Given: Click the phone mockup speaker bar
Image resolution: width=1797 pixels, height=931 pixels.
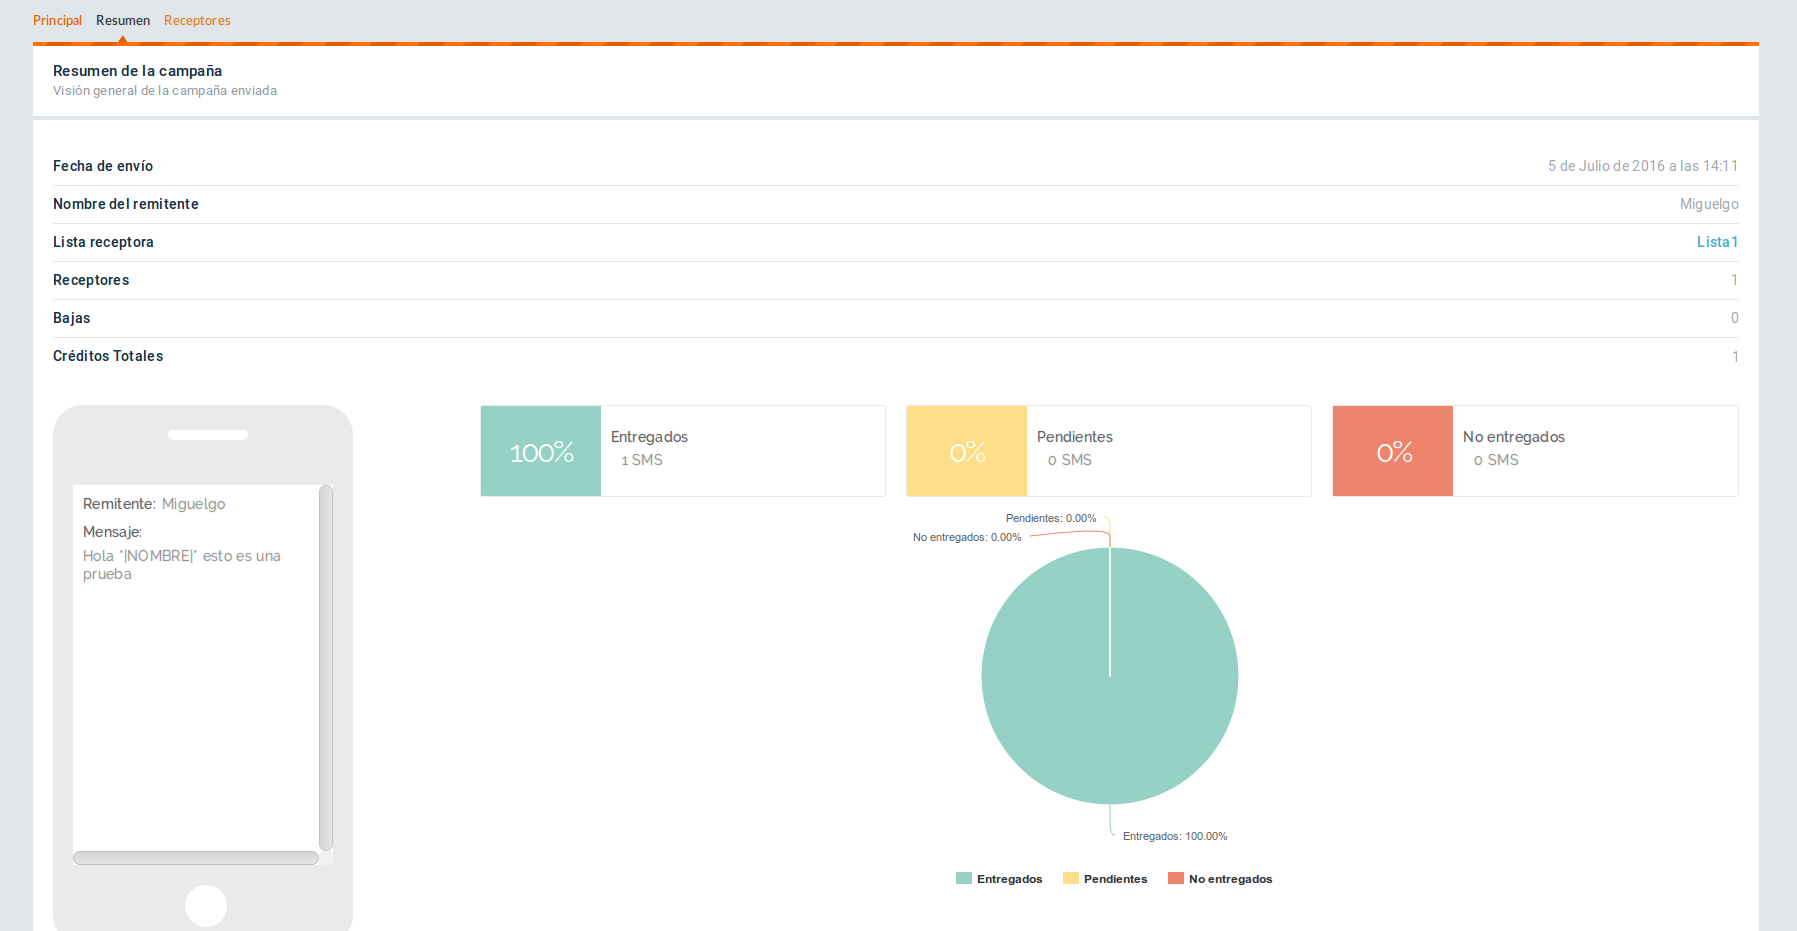Looking at the screenshot, I should 208,435.
